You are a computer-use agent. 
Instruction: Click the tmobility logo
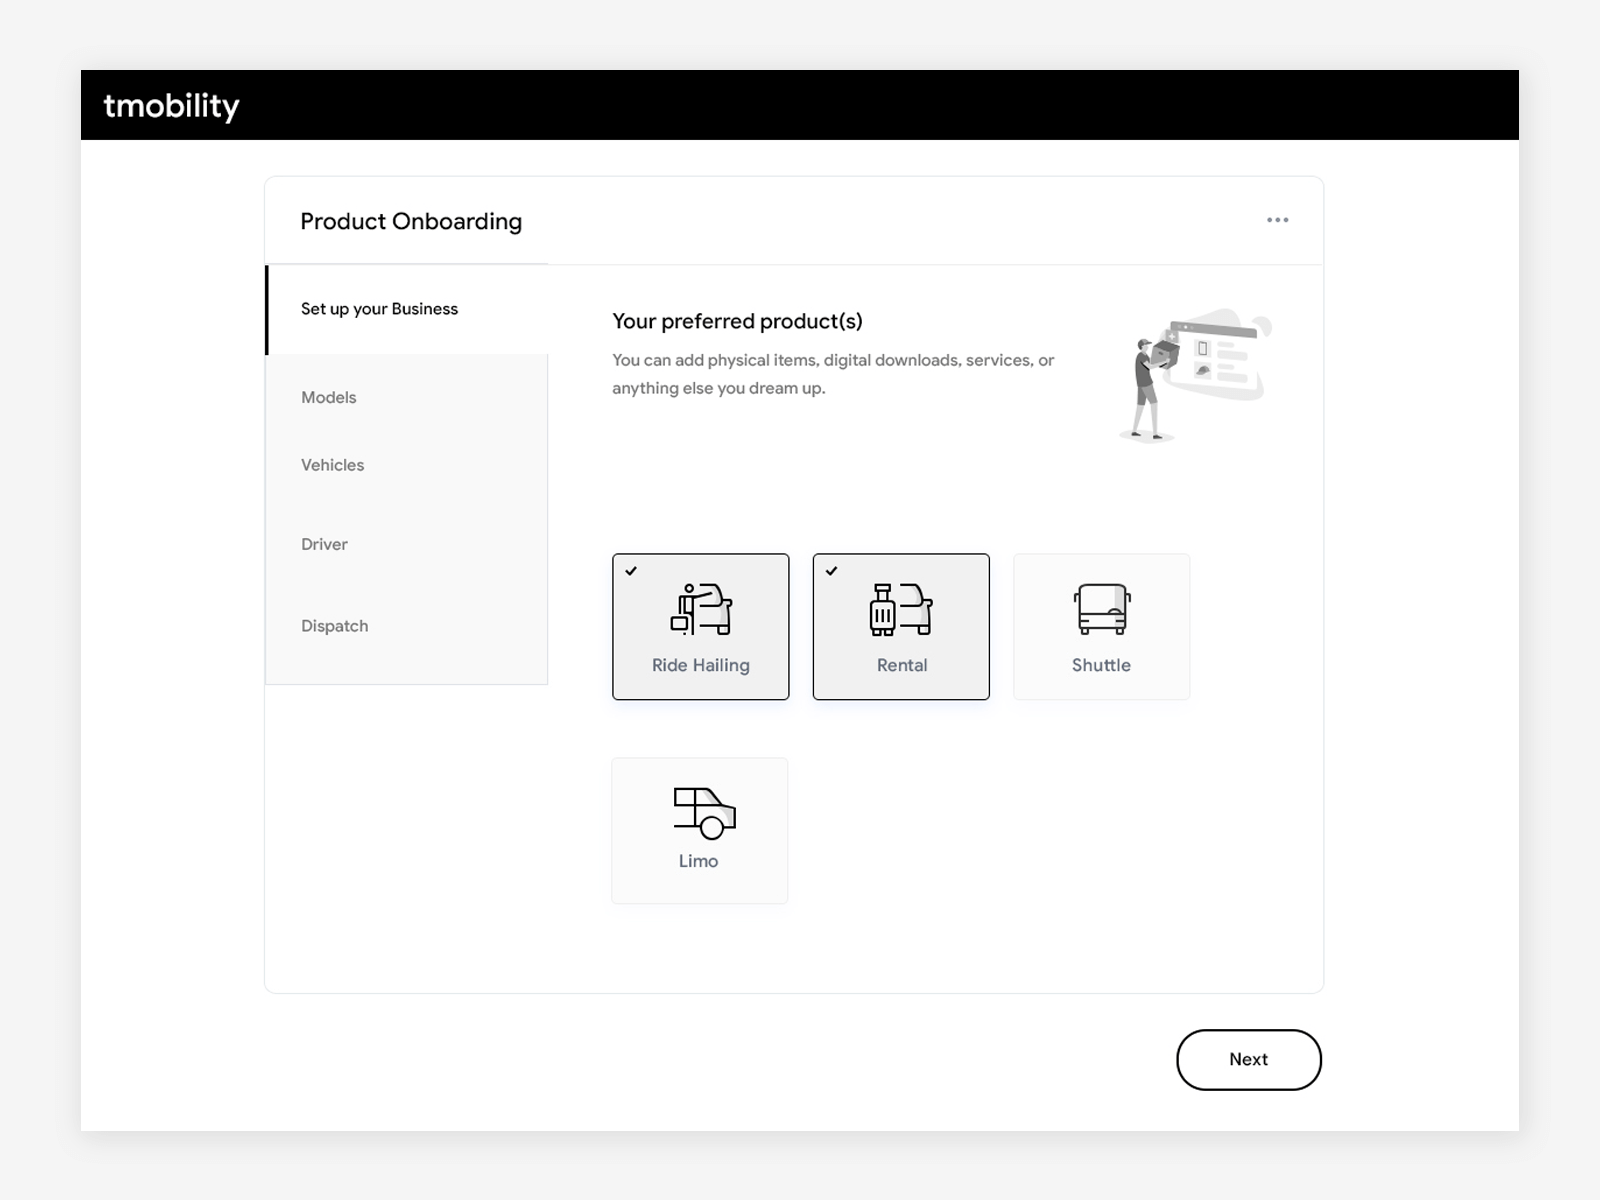point(171,106)
